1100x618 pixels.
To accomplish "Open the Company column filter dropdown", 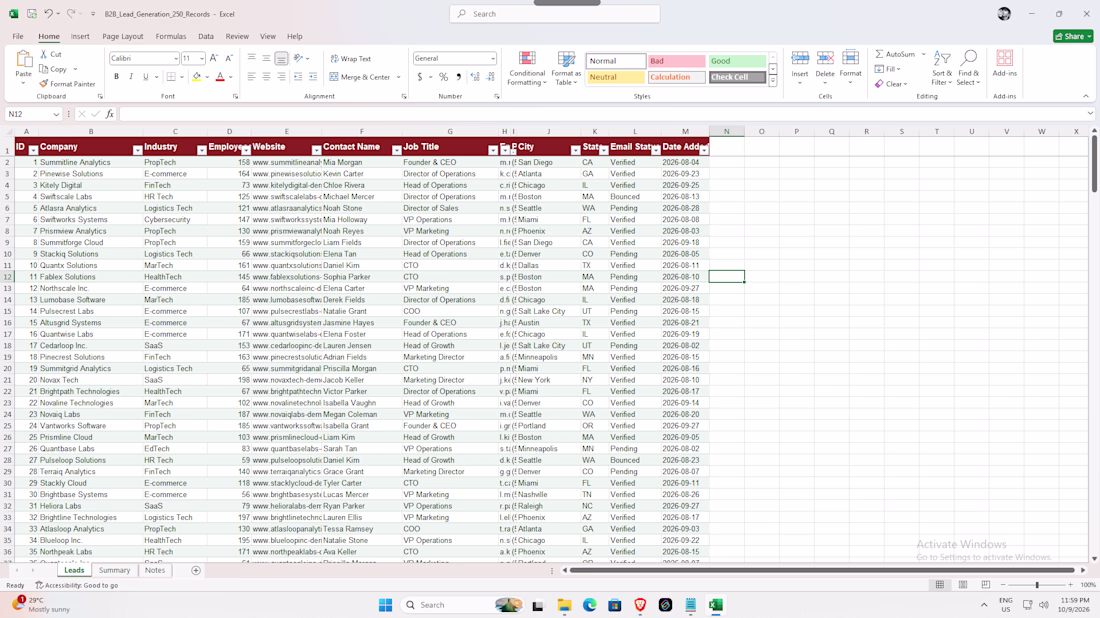I will [138, 150].
